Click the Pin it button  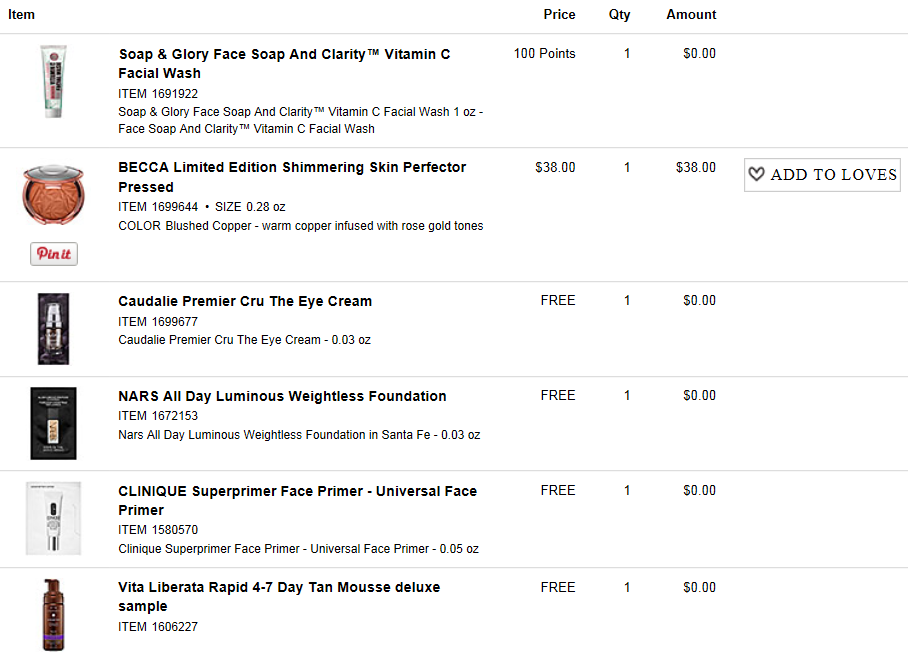pyautogui.click(x=54, y=254)
